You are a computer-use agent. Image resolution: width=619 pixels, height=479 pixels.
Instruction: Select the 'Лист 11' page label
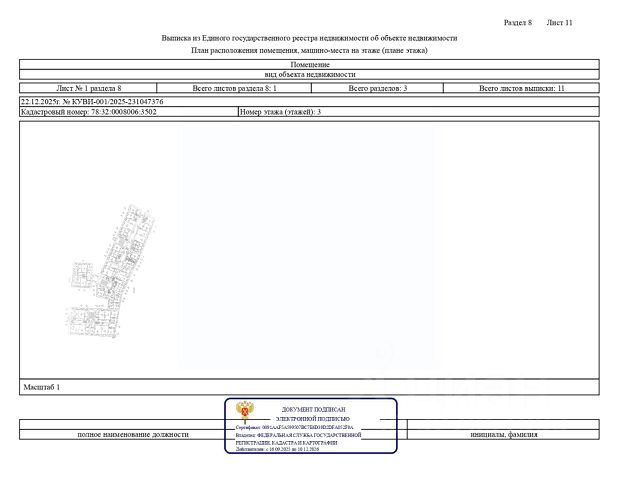(559, 23)
